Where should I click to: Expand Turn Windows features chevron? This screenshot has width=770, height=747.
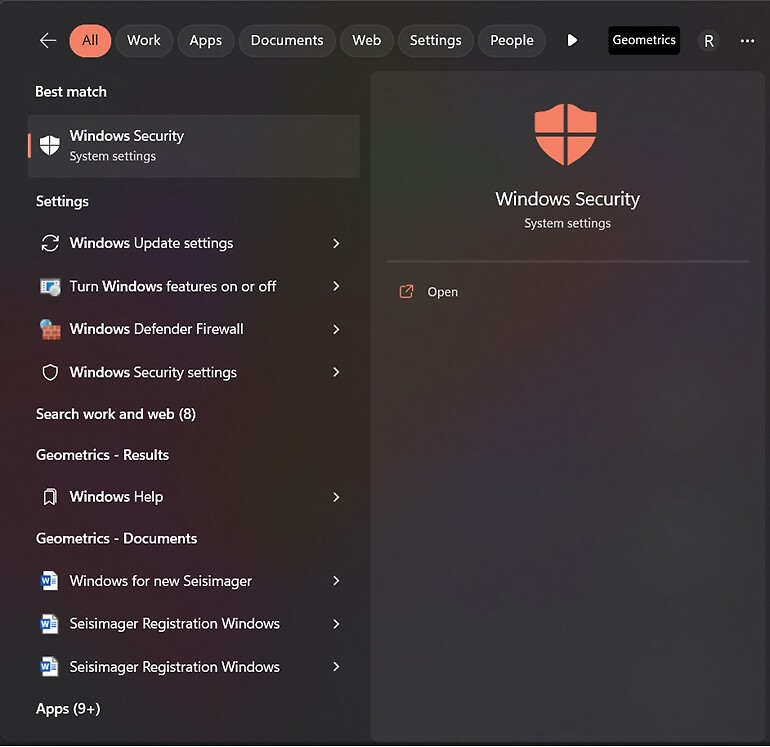click(x=336, y=286)
